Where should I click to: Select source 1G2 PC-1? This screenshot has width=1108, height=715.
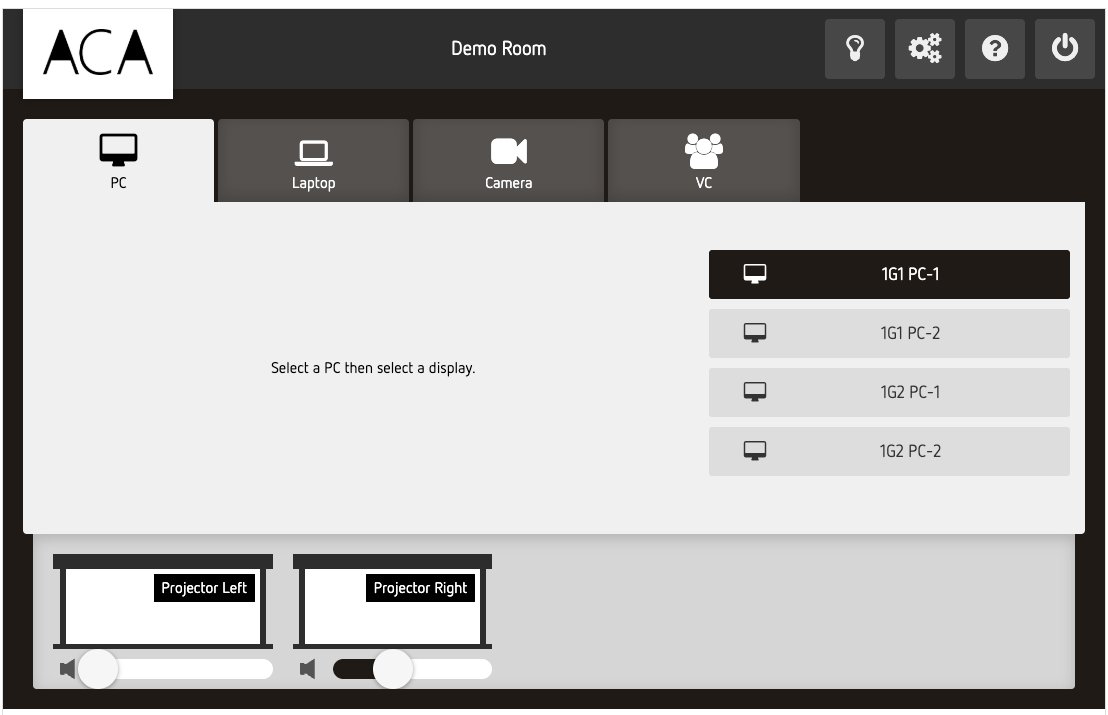pyautogui.click(x=889, y=391)
